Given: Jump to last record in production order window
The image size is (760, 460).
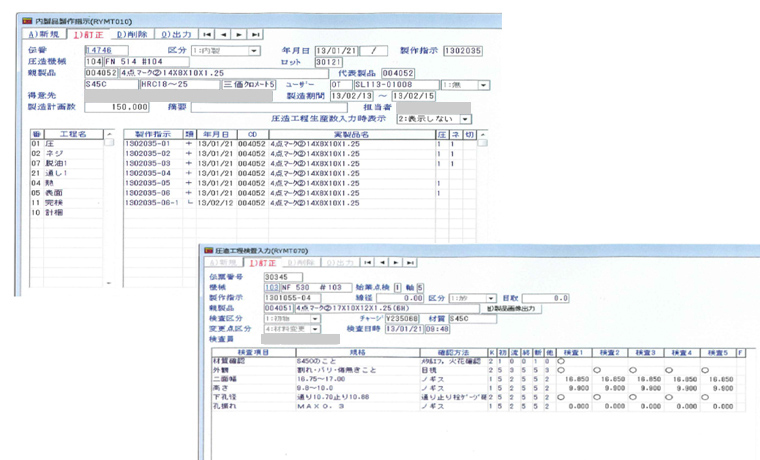Looking at the screenshot, I should point(258,33).
